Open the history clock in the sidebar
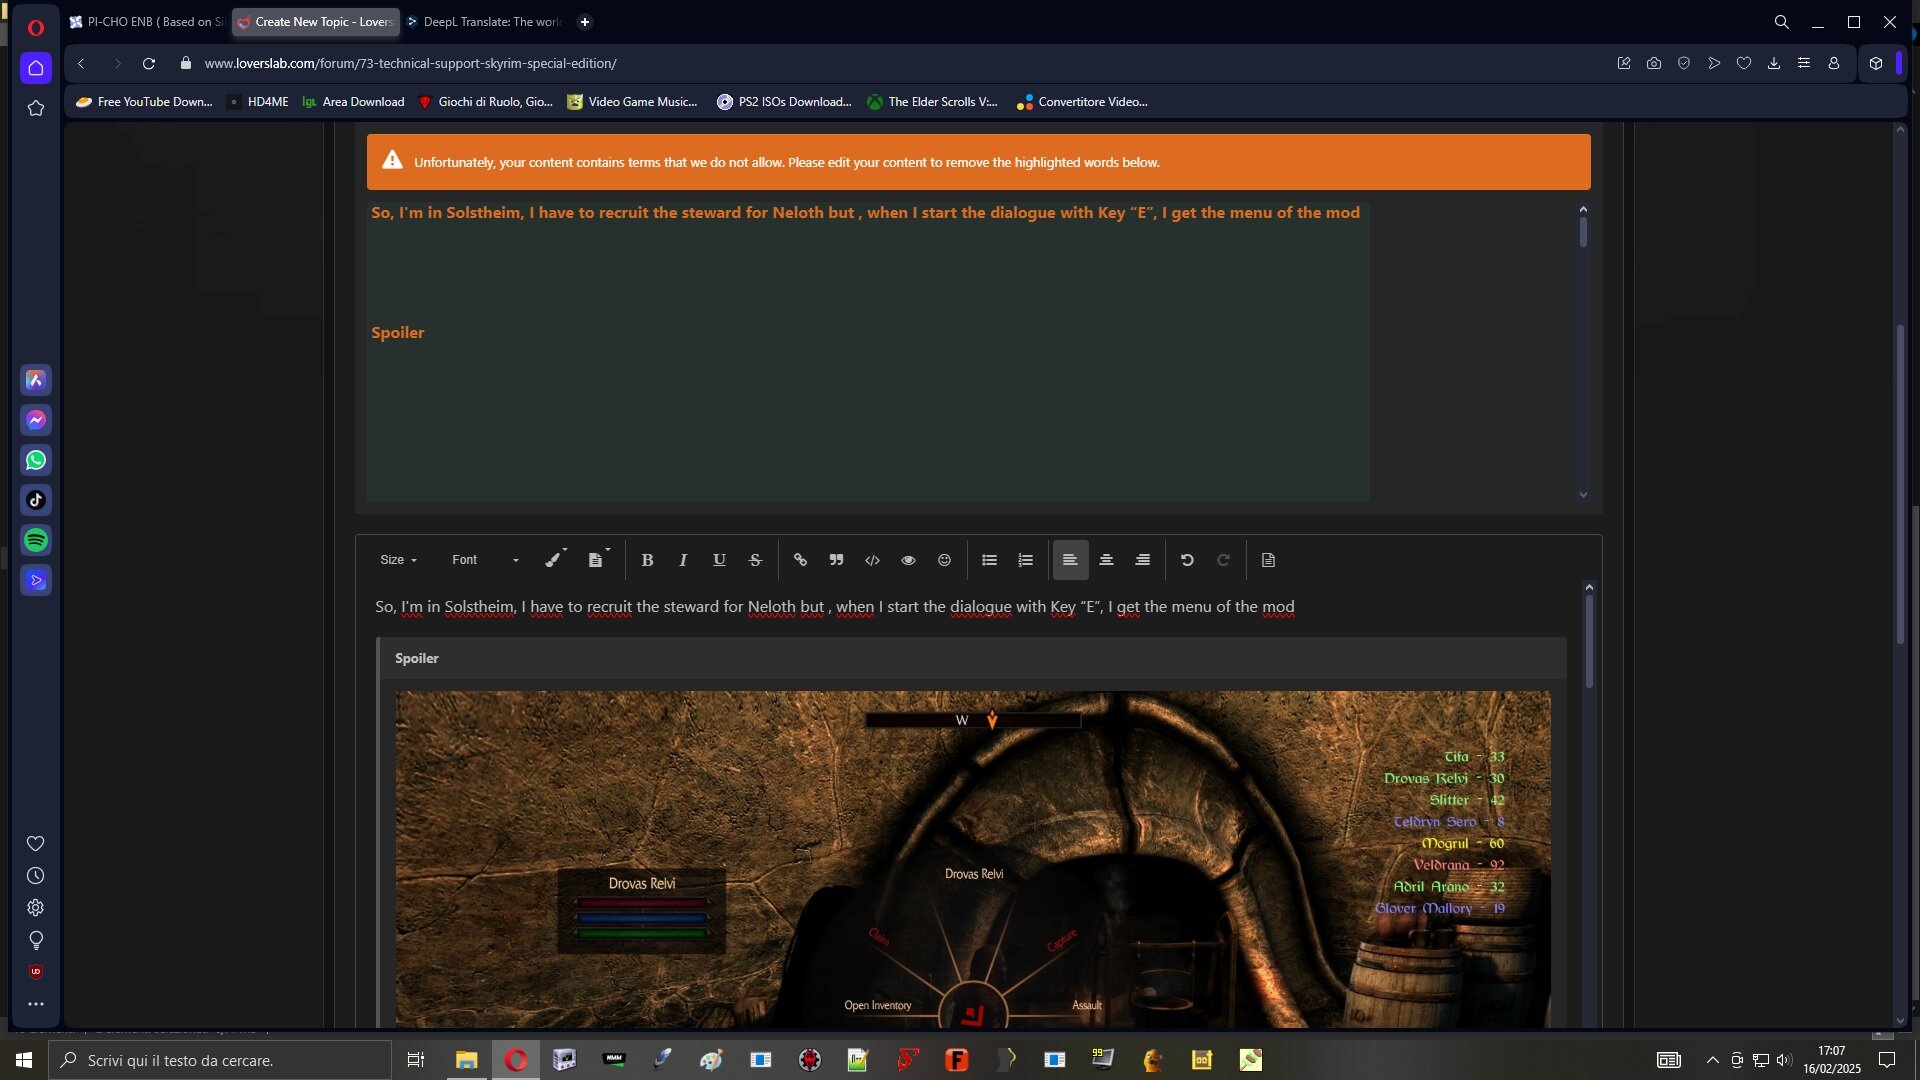This screenshot has width=1920, height=1080. (36, 876)
